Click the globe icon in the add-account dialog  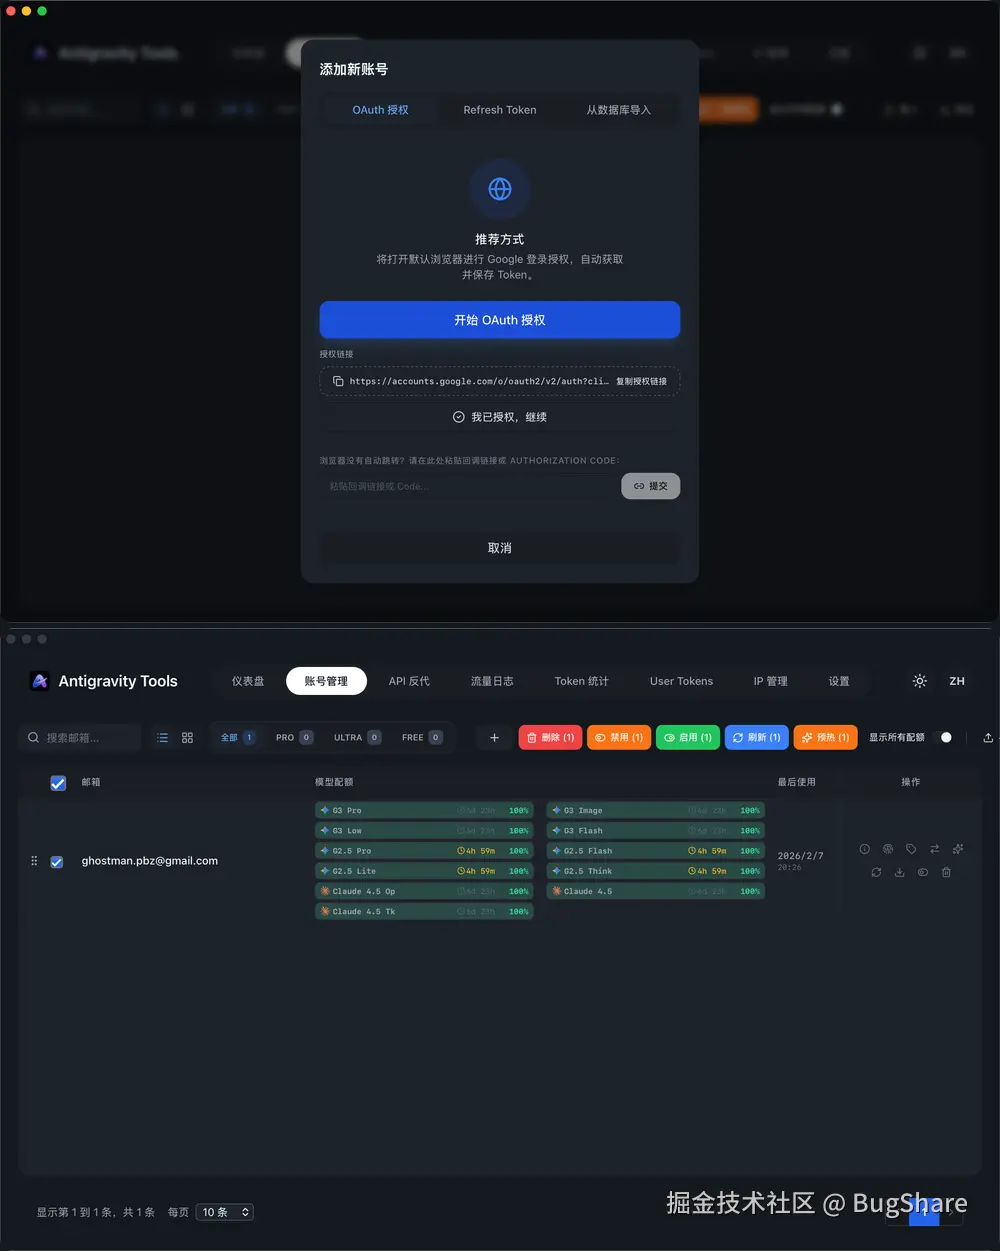pos(500,189)
